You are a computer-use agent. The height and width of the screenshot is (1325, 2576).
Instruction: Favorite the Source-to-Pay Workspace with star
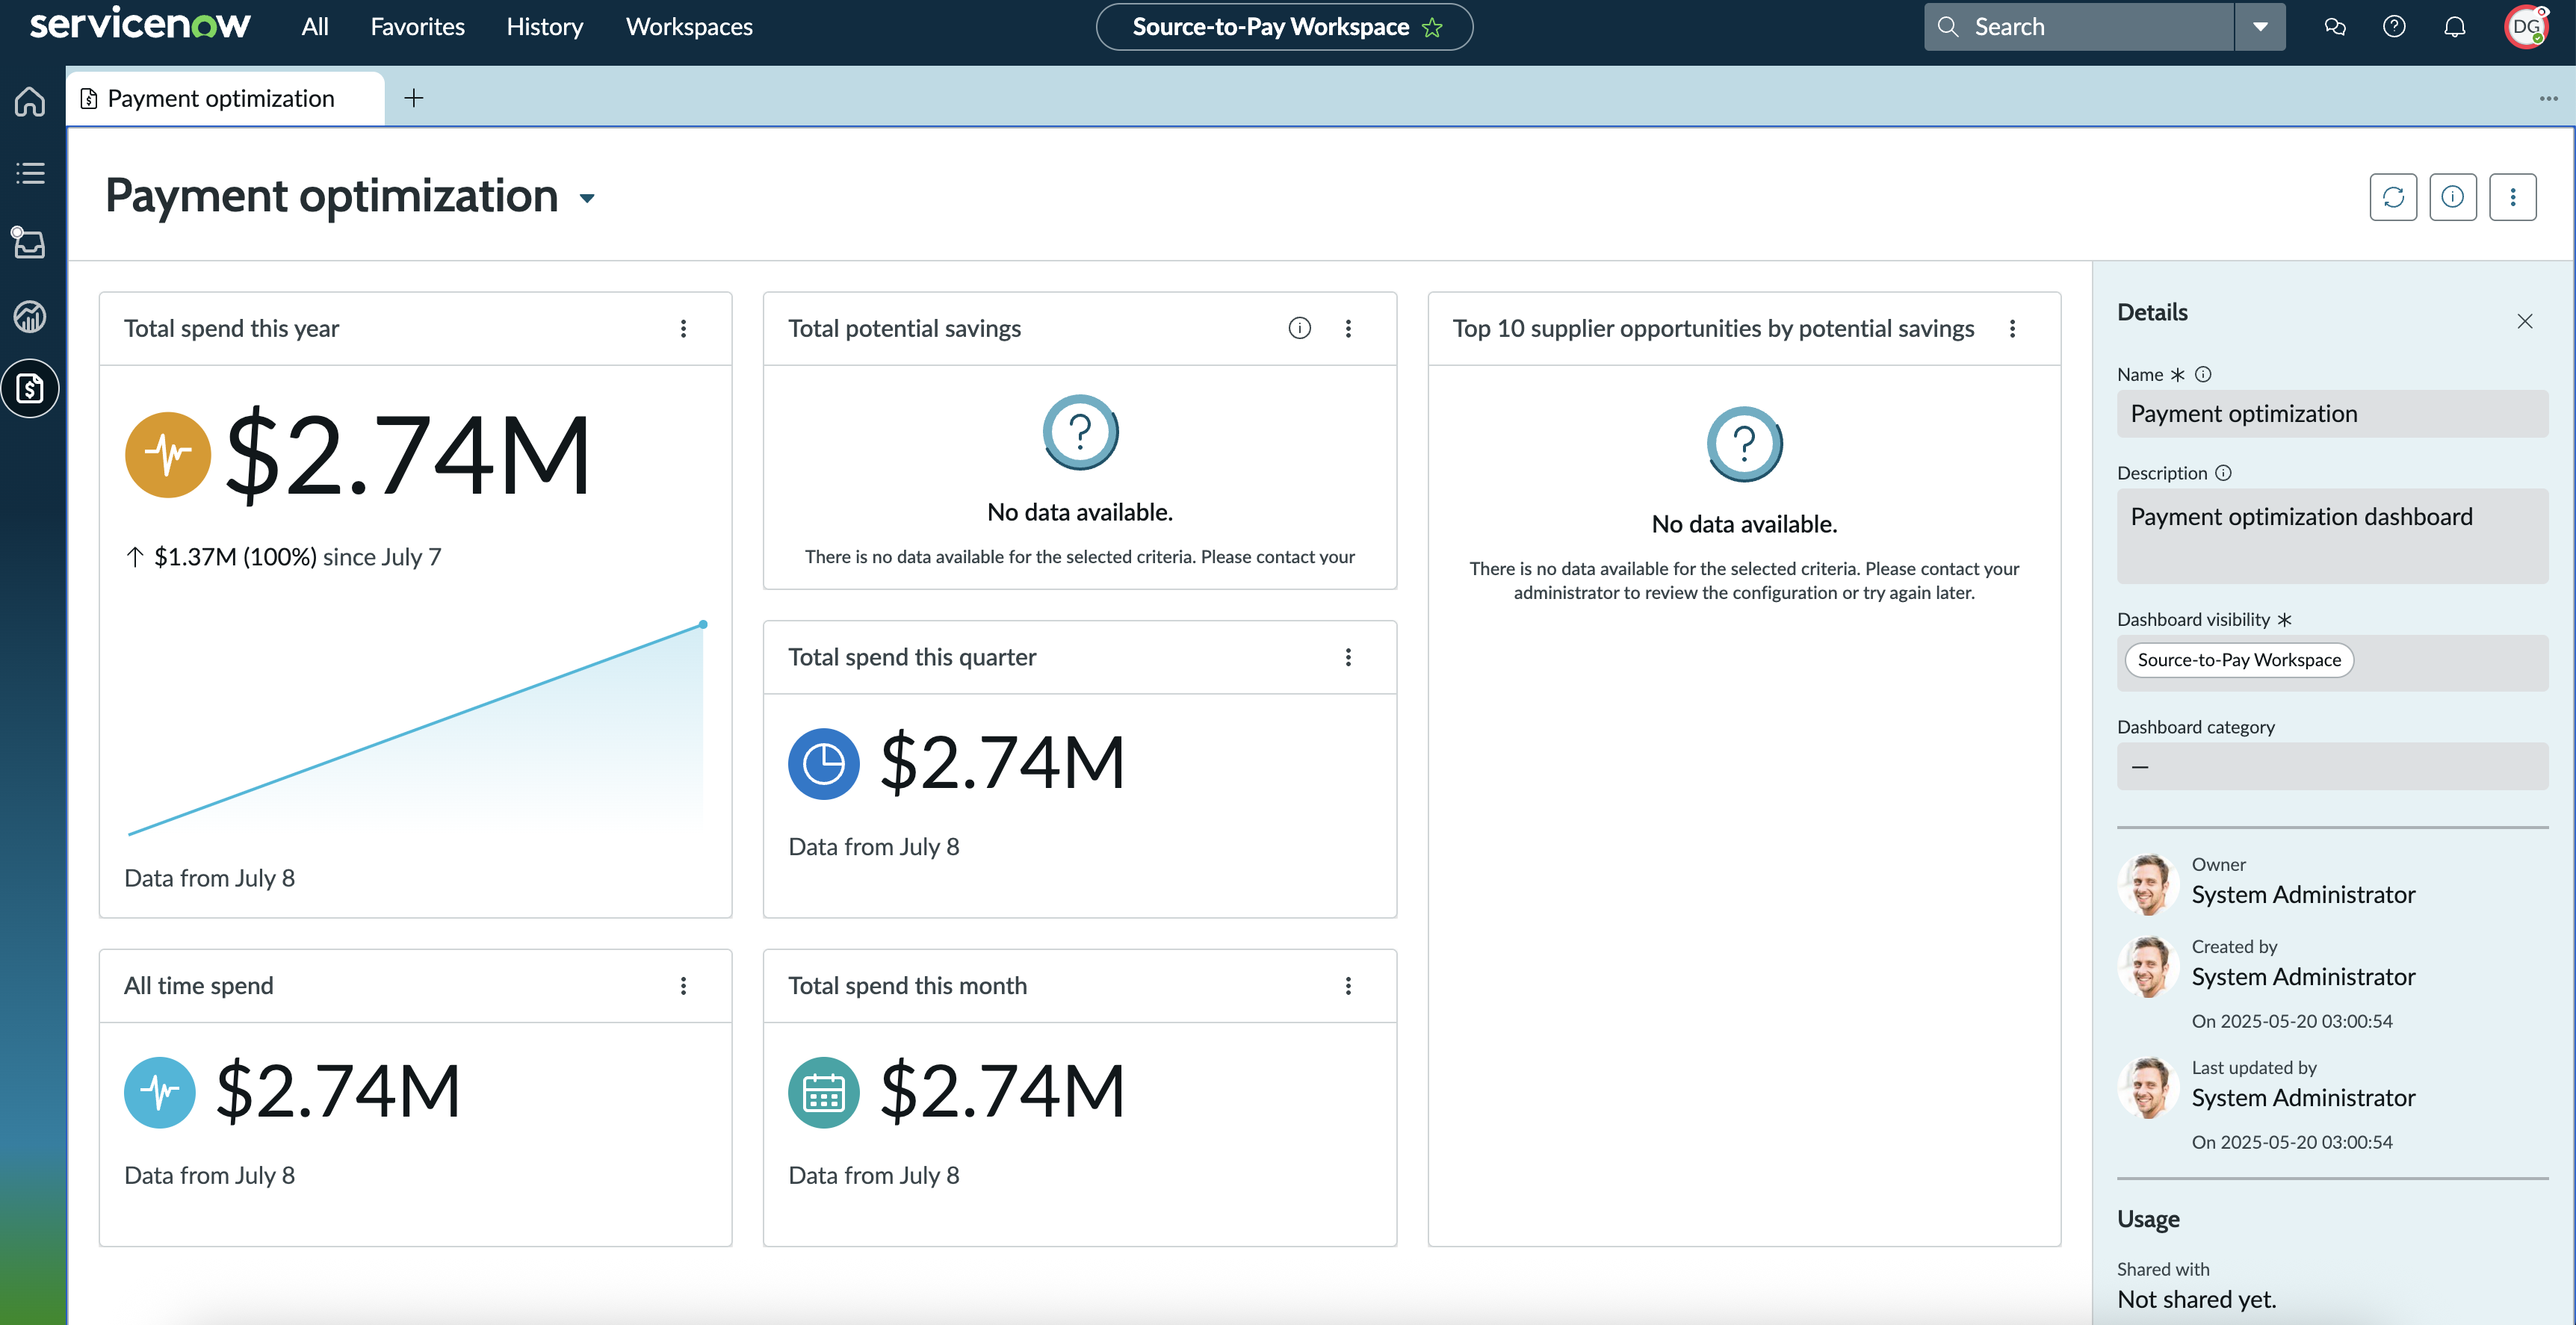(x=1432, y=27)
